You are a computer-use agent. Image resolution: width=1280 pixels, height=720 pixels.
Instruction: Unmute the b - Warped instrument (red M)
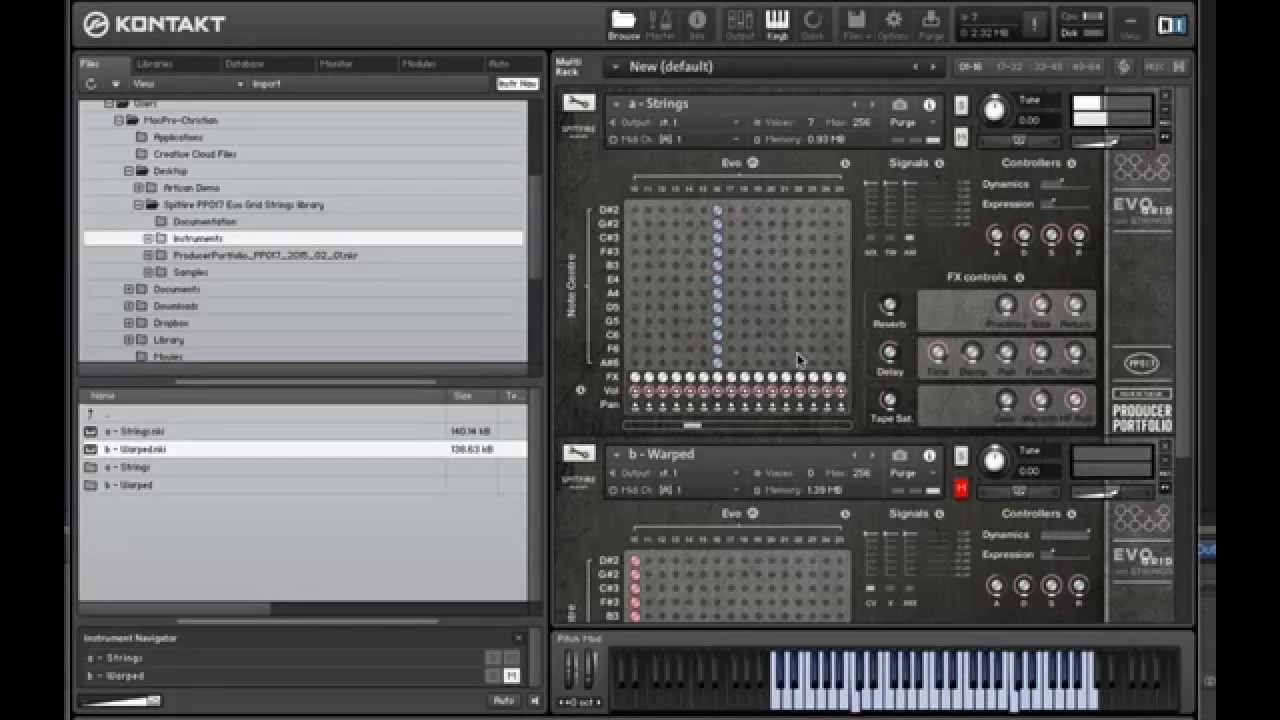coord(961,488)
